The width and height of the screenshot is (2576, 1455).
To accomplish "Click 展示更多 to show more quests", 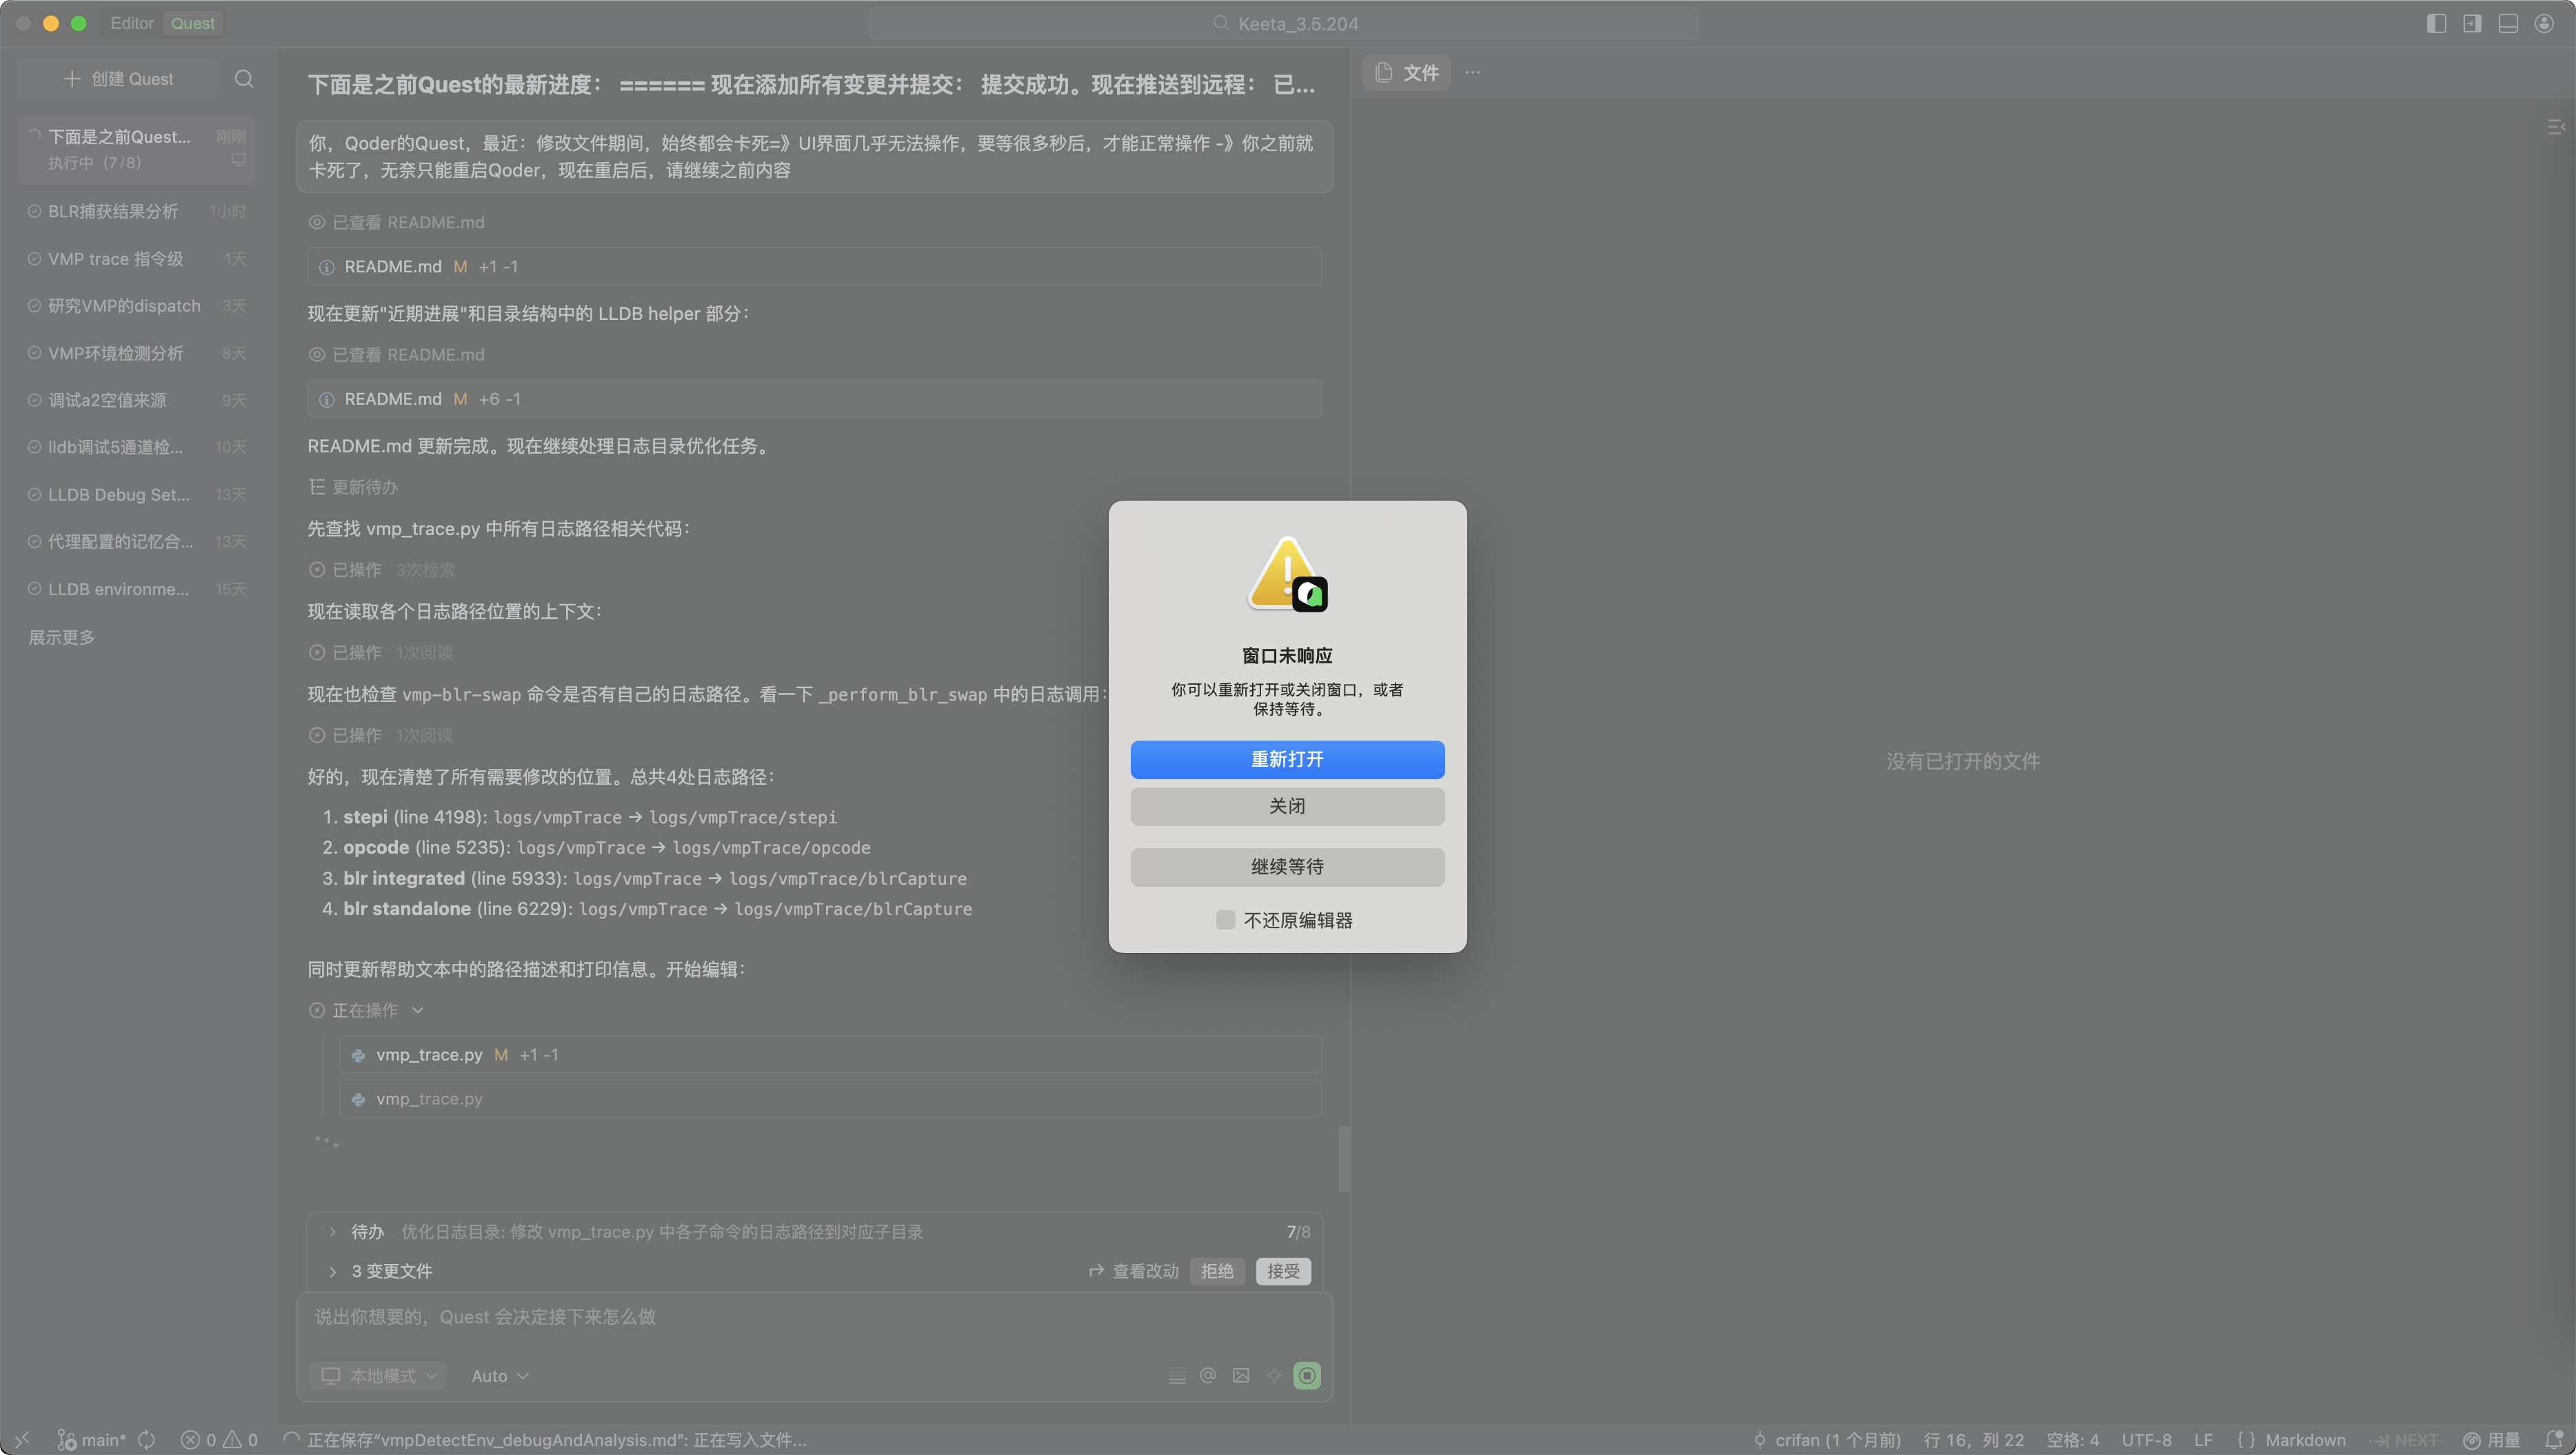I will pos(61,637).
